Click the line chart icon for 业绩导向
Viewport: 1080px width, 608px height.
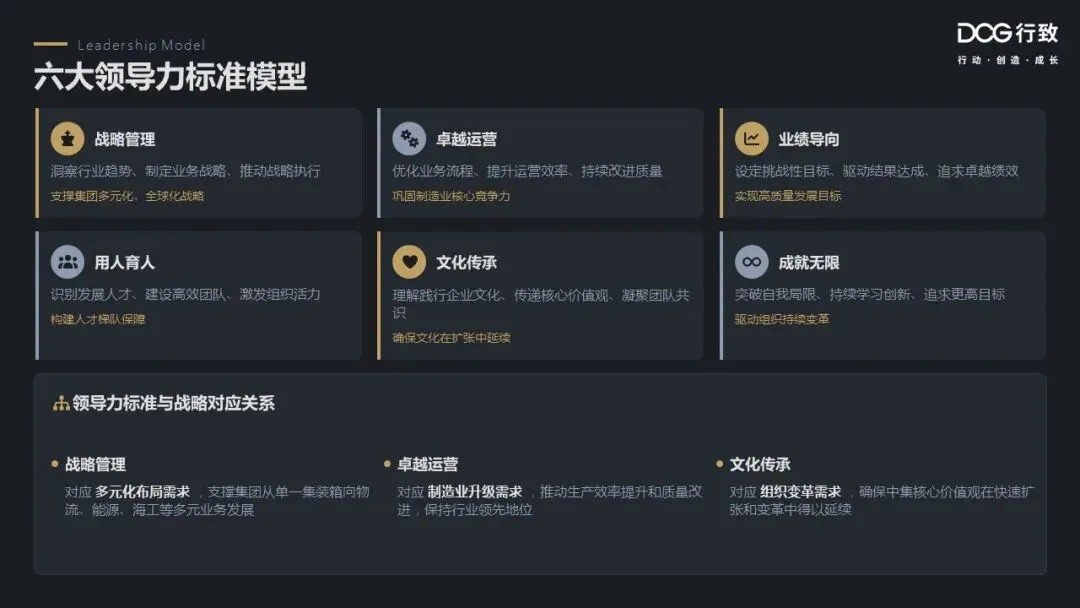(x=751, y=138)
